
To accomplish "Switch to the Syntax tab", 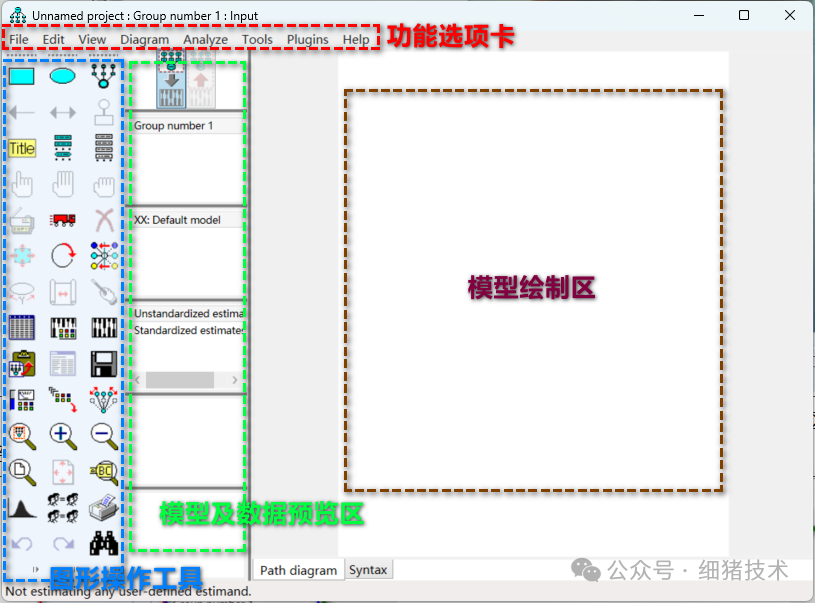I will coord(368,569).
